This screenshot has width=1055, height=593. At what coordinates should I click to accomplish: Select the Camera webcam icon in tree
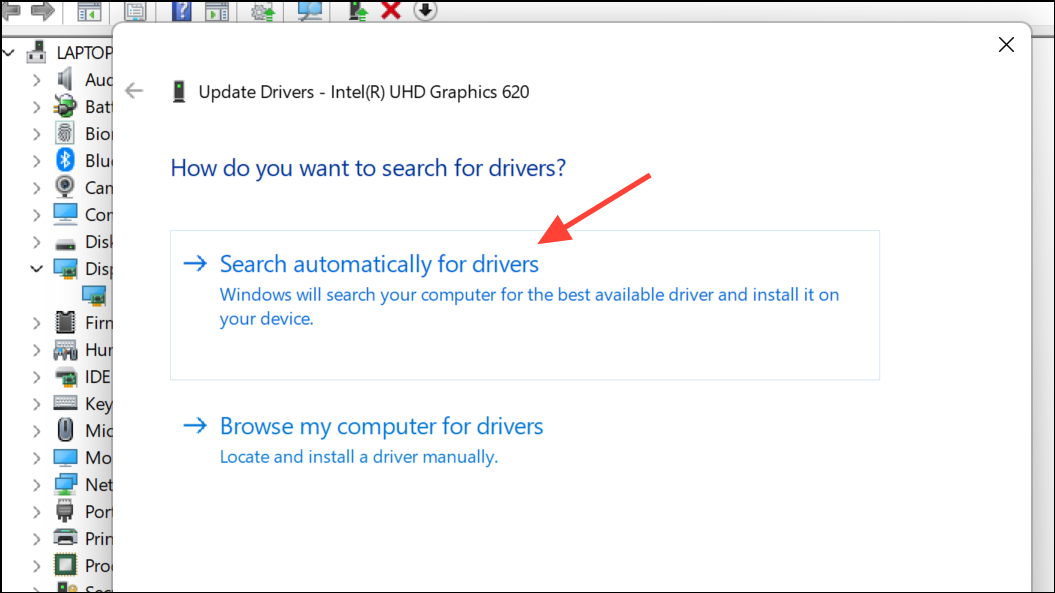[x=65, y=187]
